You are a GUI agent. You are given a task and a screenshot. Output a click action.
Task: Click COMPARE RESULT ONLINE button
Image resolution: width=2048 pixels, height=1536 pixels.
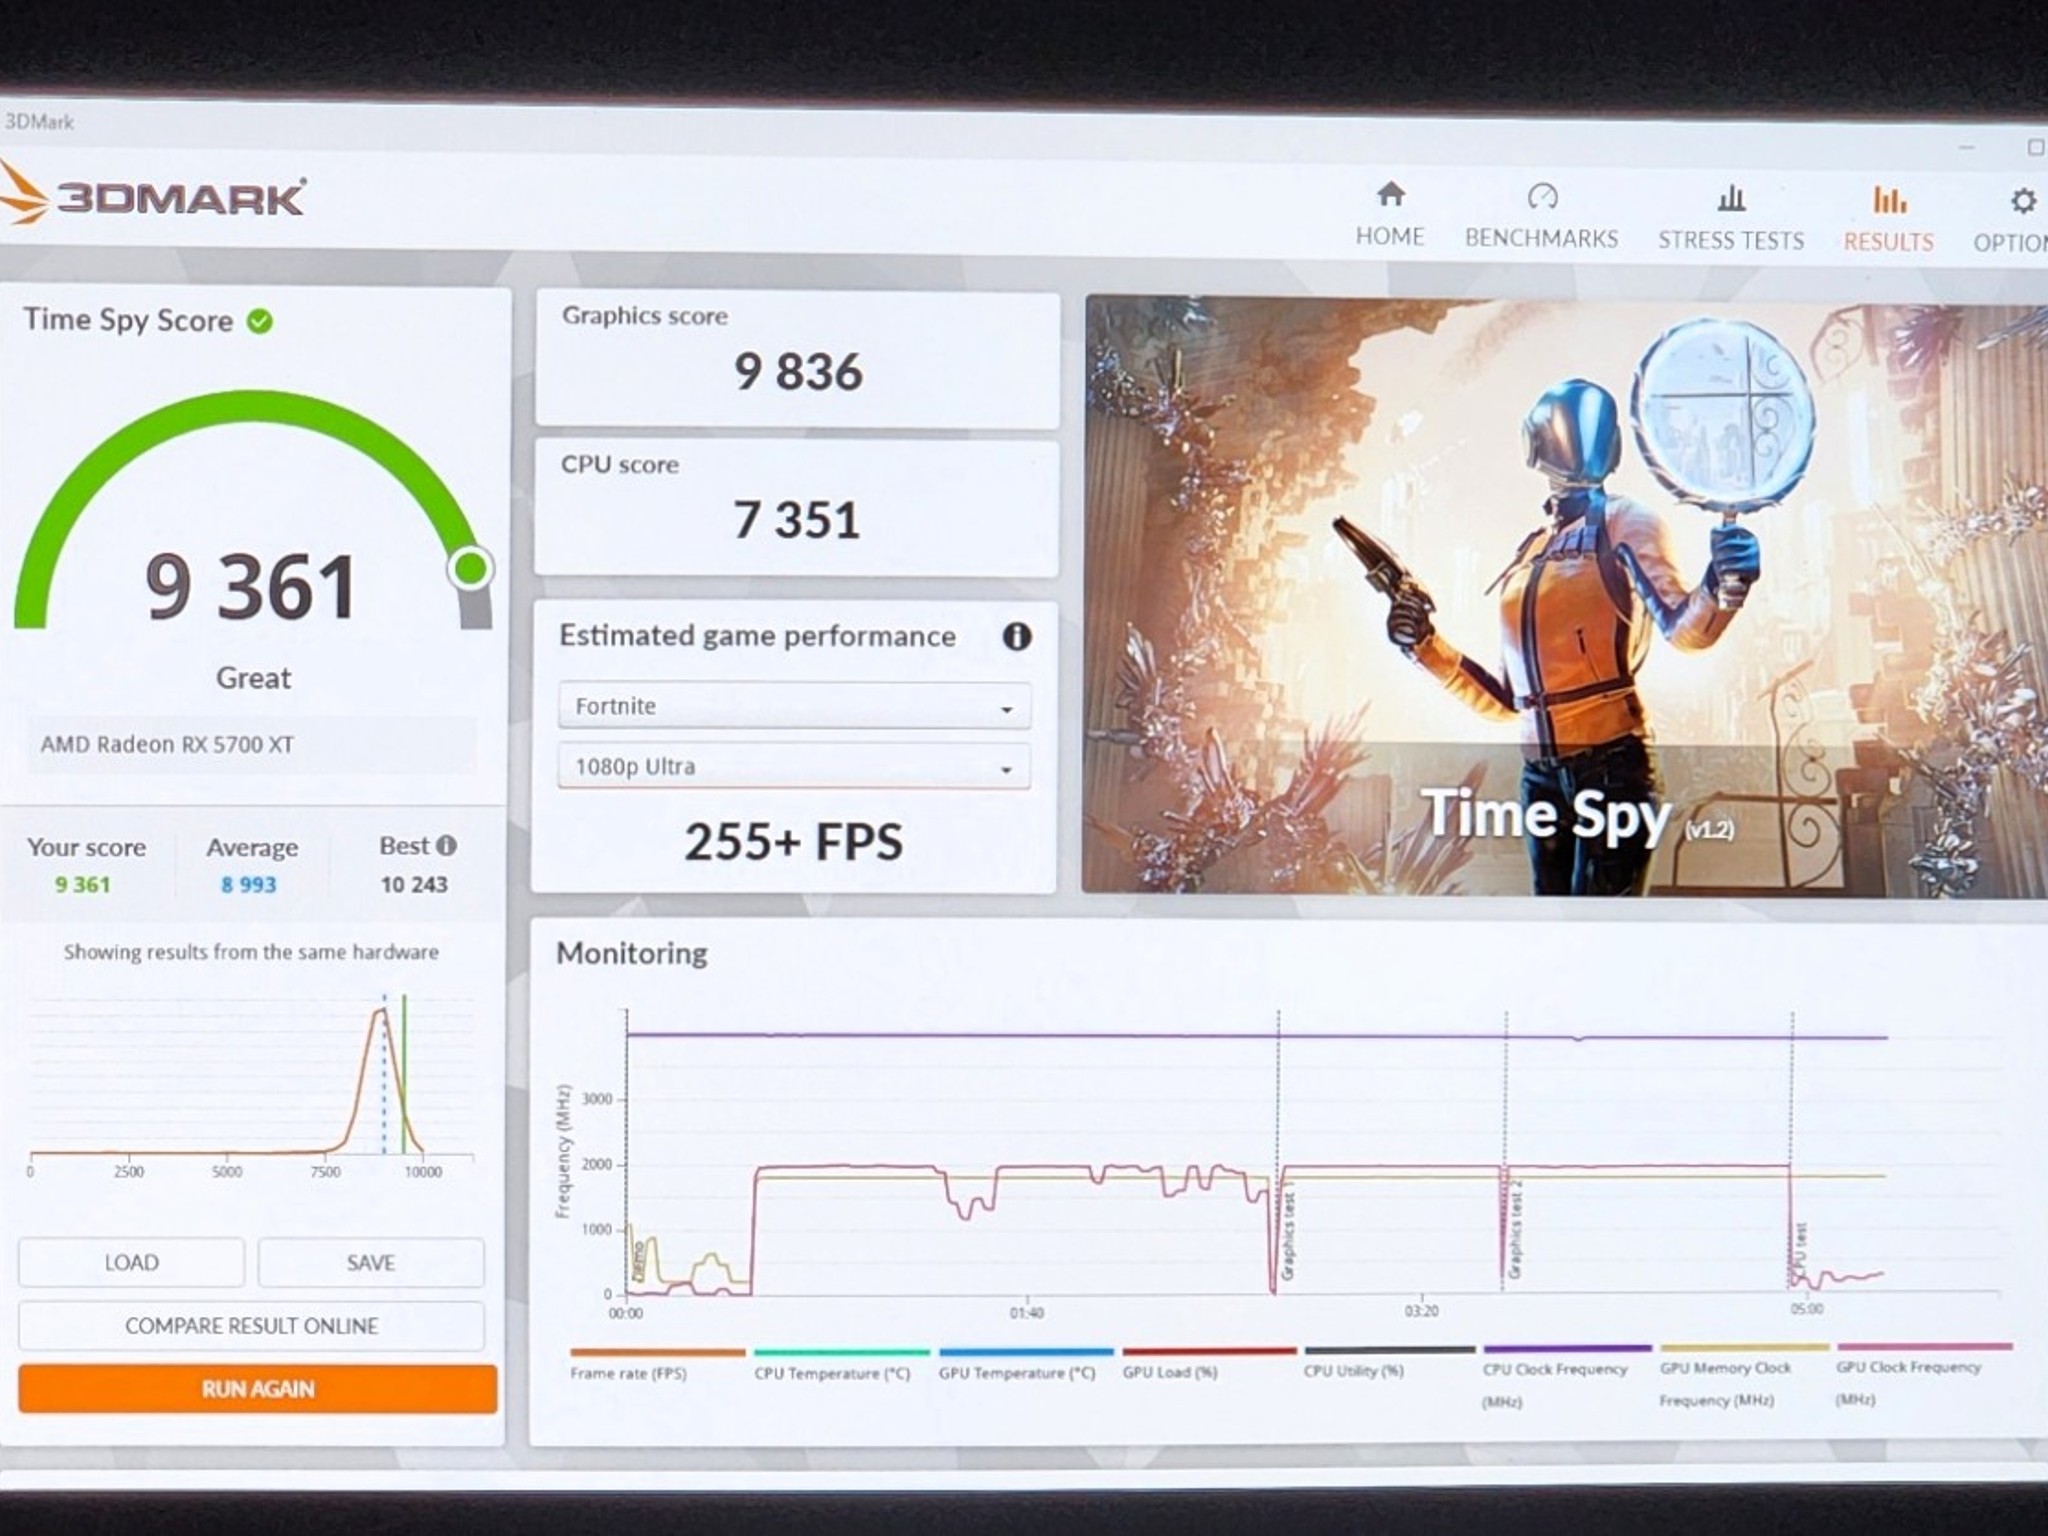251,1326
